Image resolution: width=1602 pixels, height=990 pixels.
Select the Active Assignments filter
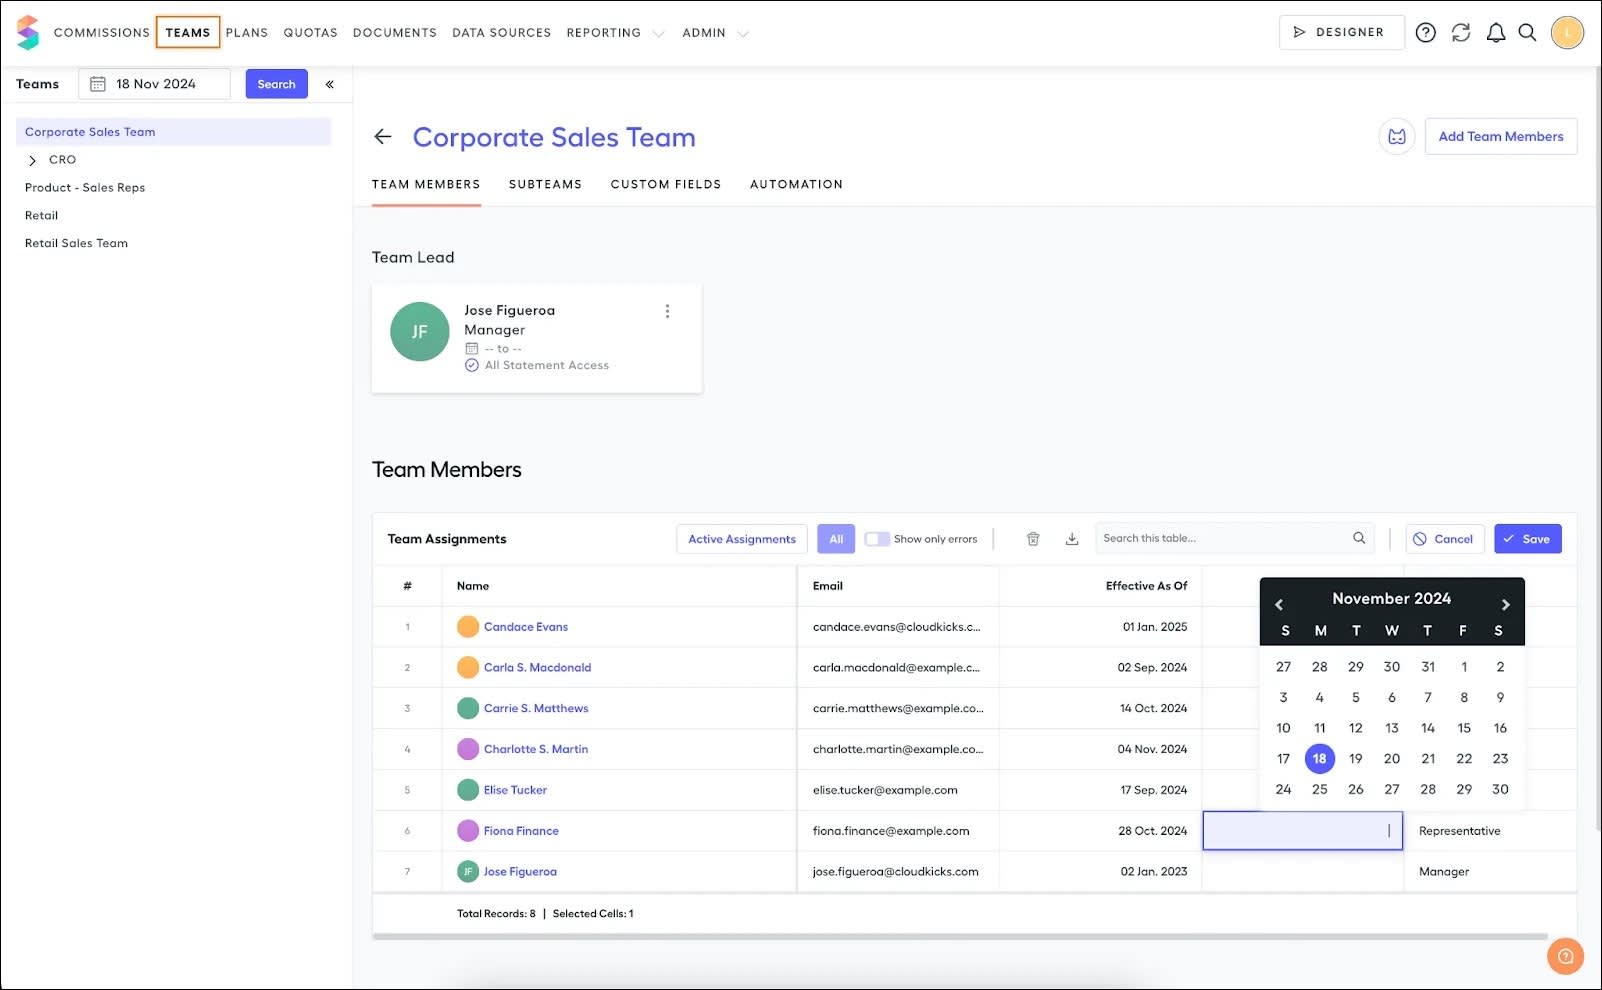pyautogui.click(x=742, y=539)
